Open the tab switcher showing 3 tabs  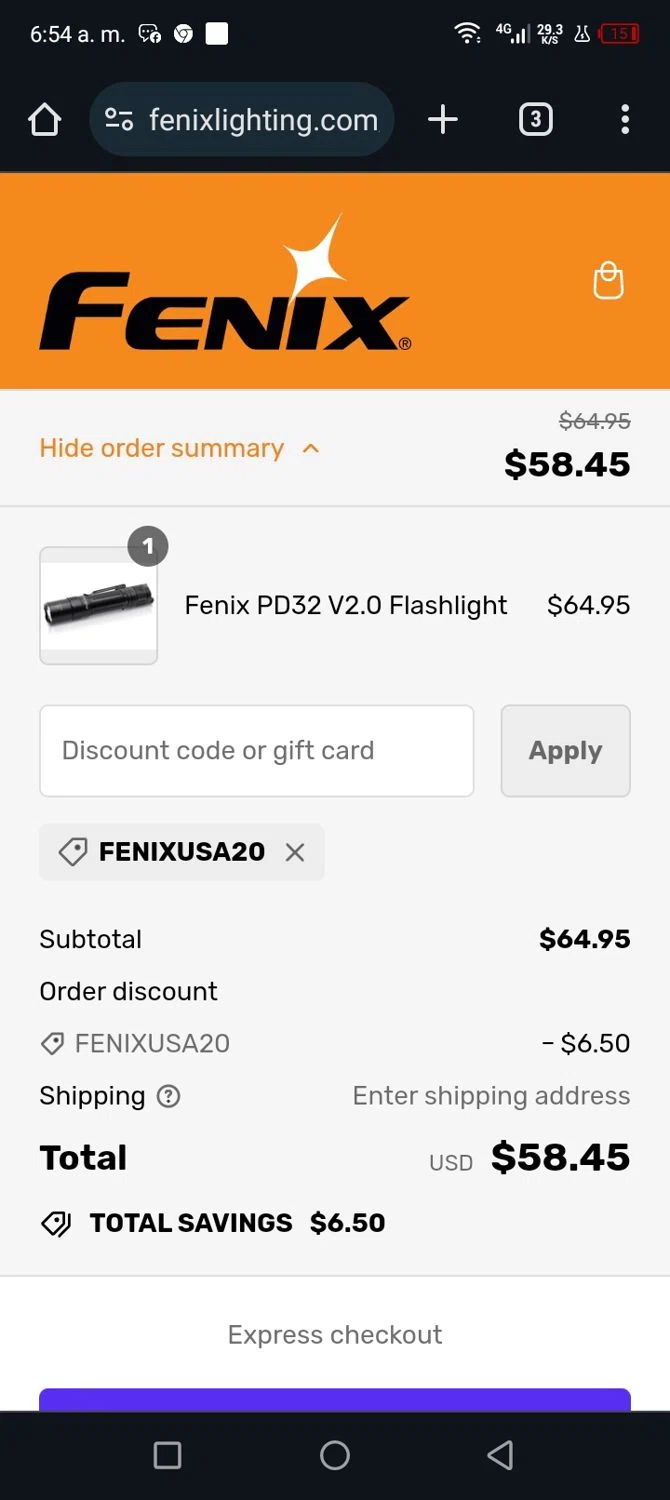535,120
